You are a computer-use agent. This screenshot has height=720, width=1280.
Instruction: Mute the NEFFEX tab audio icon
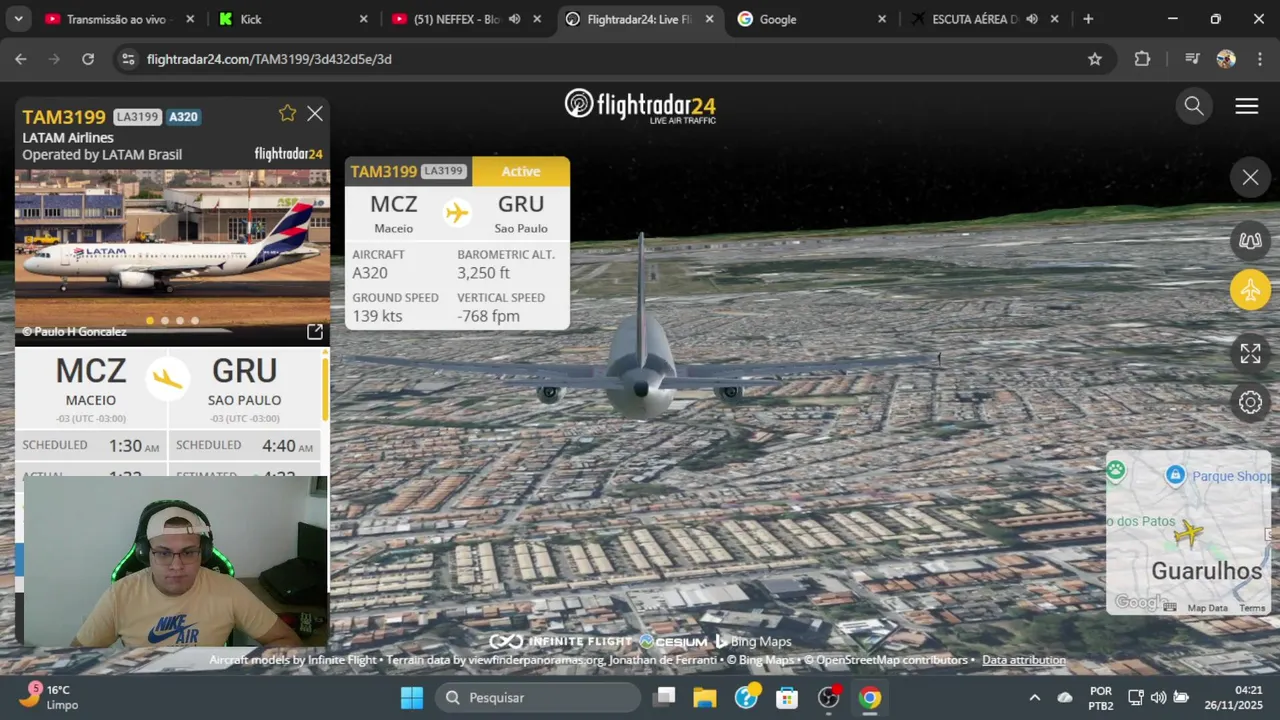514,19
